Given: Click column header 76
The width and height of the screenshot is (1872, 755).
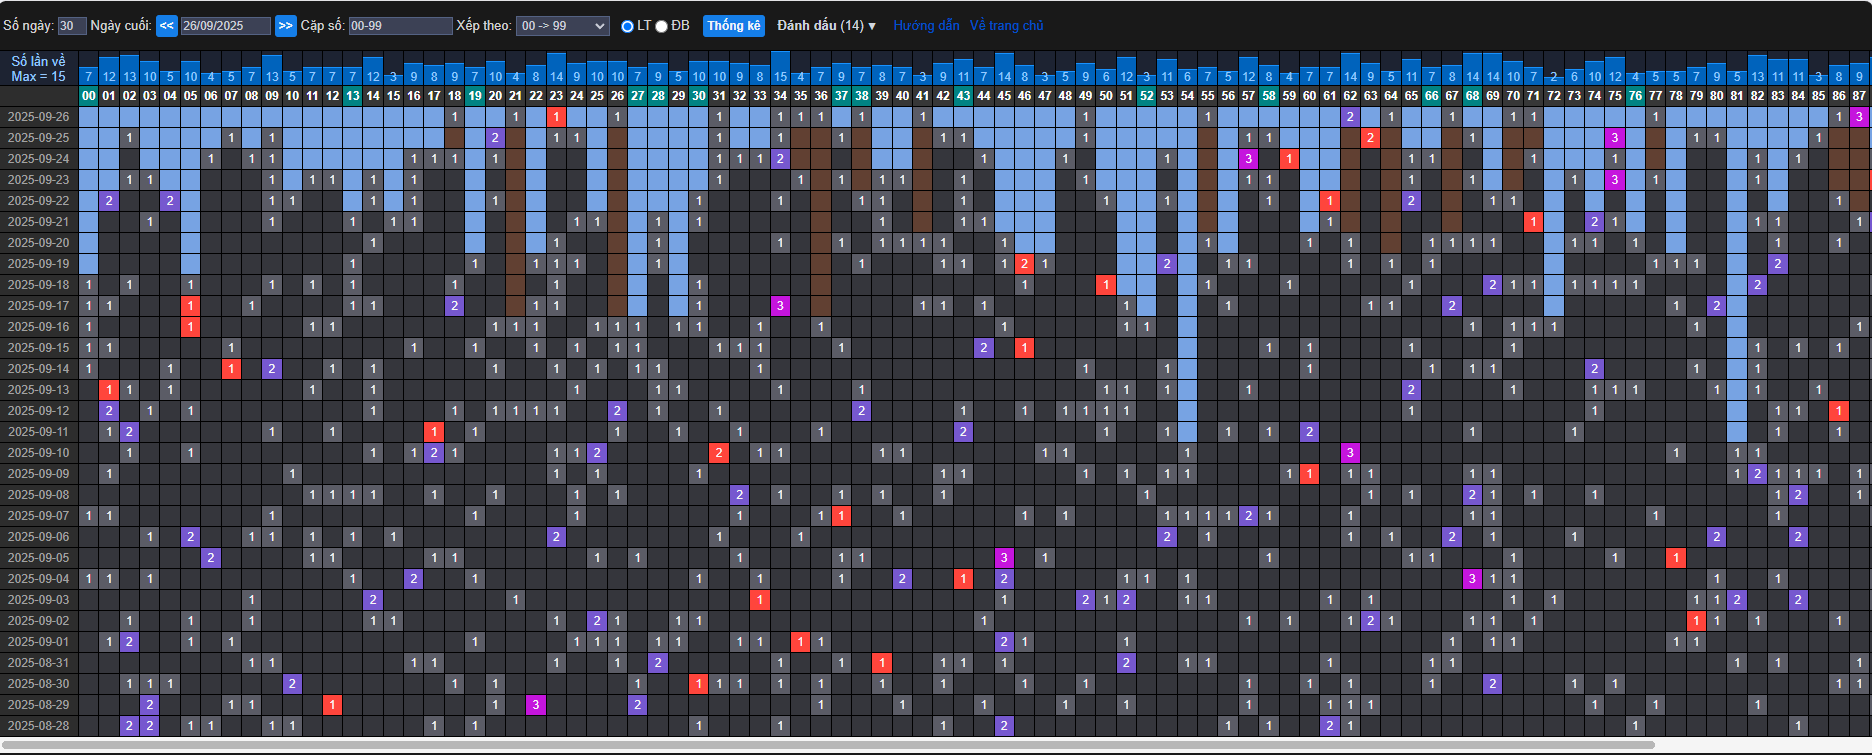Looking at the screenshot, I should 1635,96.
